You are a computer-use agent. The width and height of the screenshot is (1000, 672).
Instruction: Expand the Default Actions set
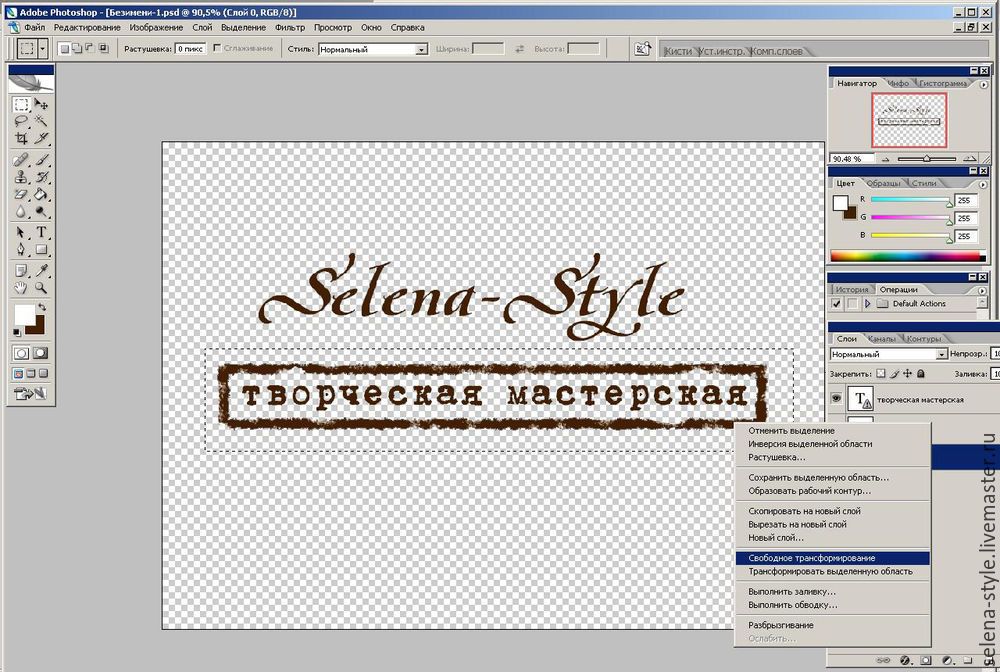tap(868, 304)
